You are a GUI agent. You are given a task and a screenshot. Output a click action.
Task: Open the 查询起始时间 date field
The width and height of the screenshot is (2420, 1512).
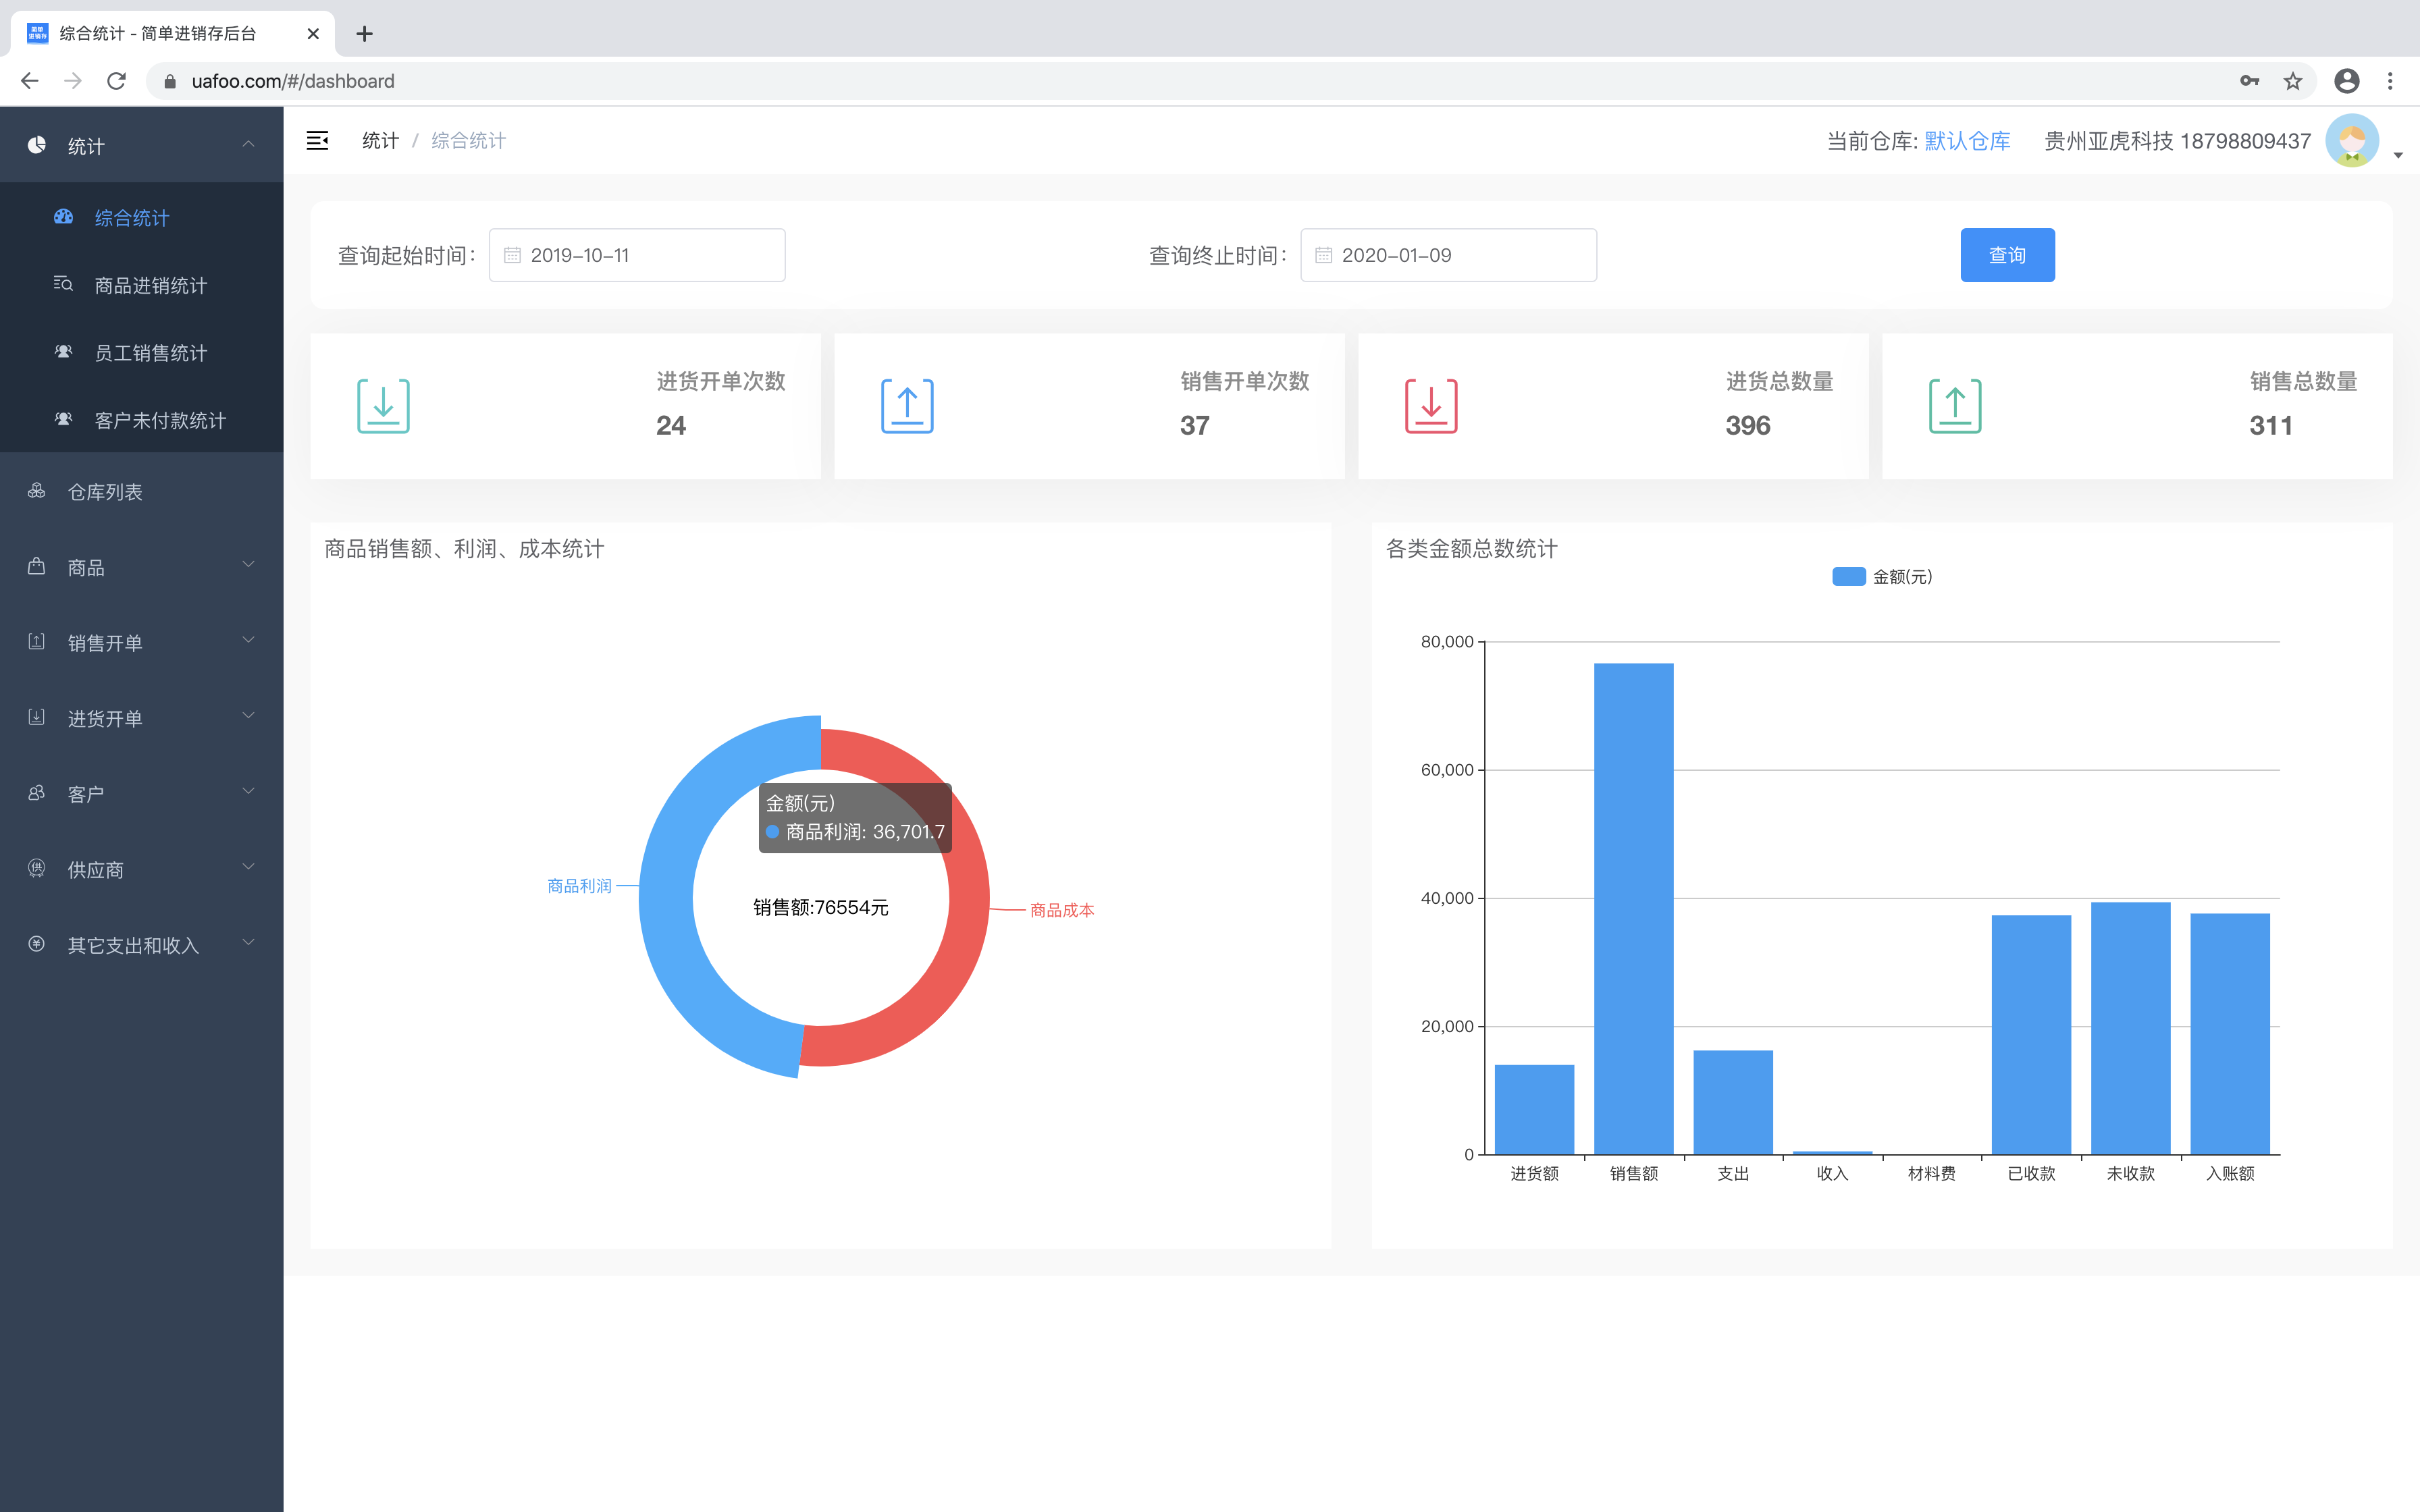[x=637, y=255]
